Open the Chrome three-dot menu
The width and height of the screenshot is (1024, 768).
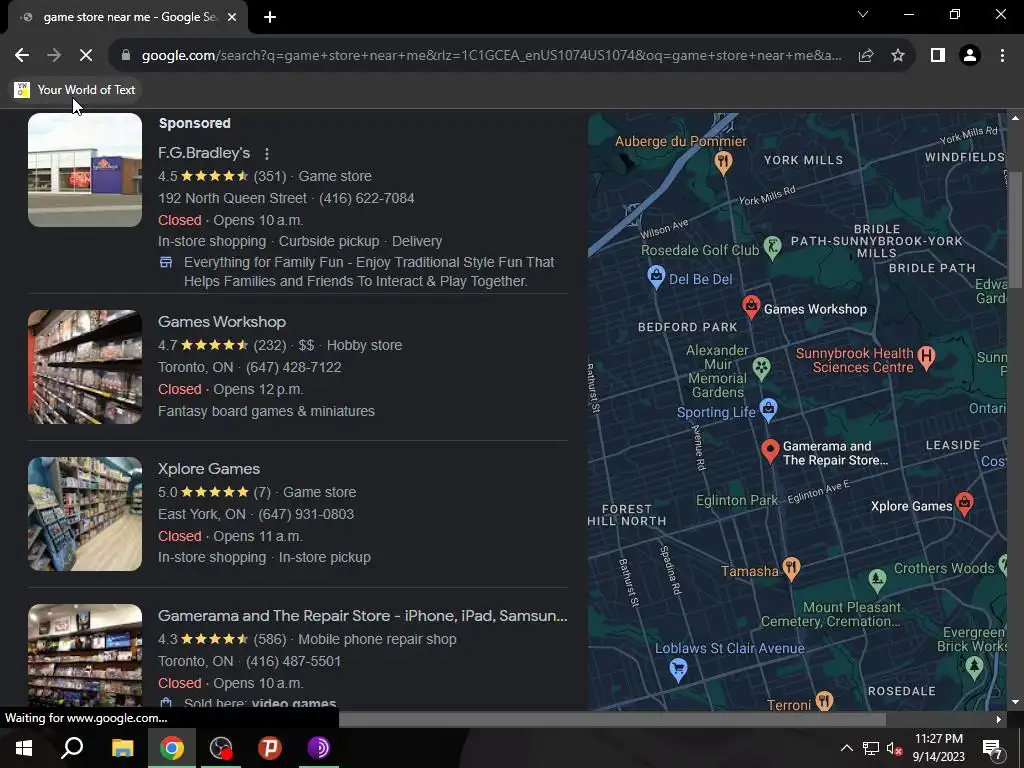click(x=1002, y=56)
